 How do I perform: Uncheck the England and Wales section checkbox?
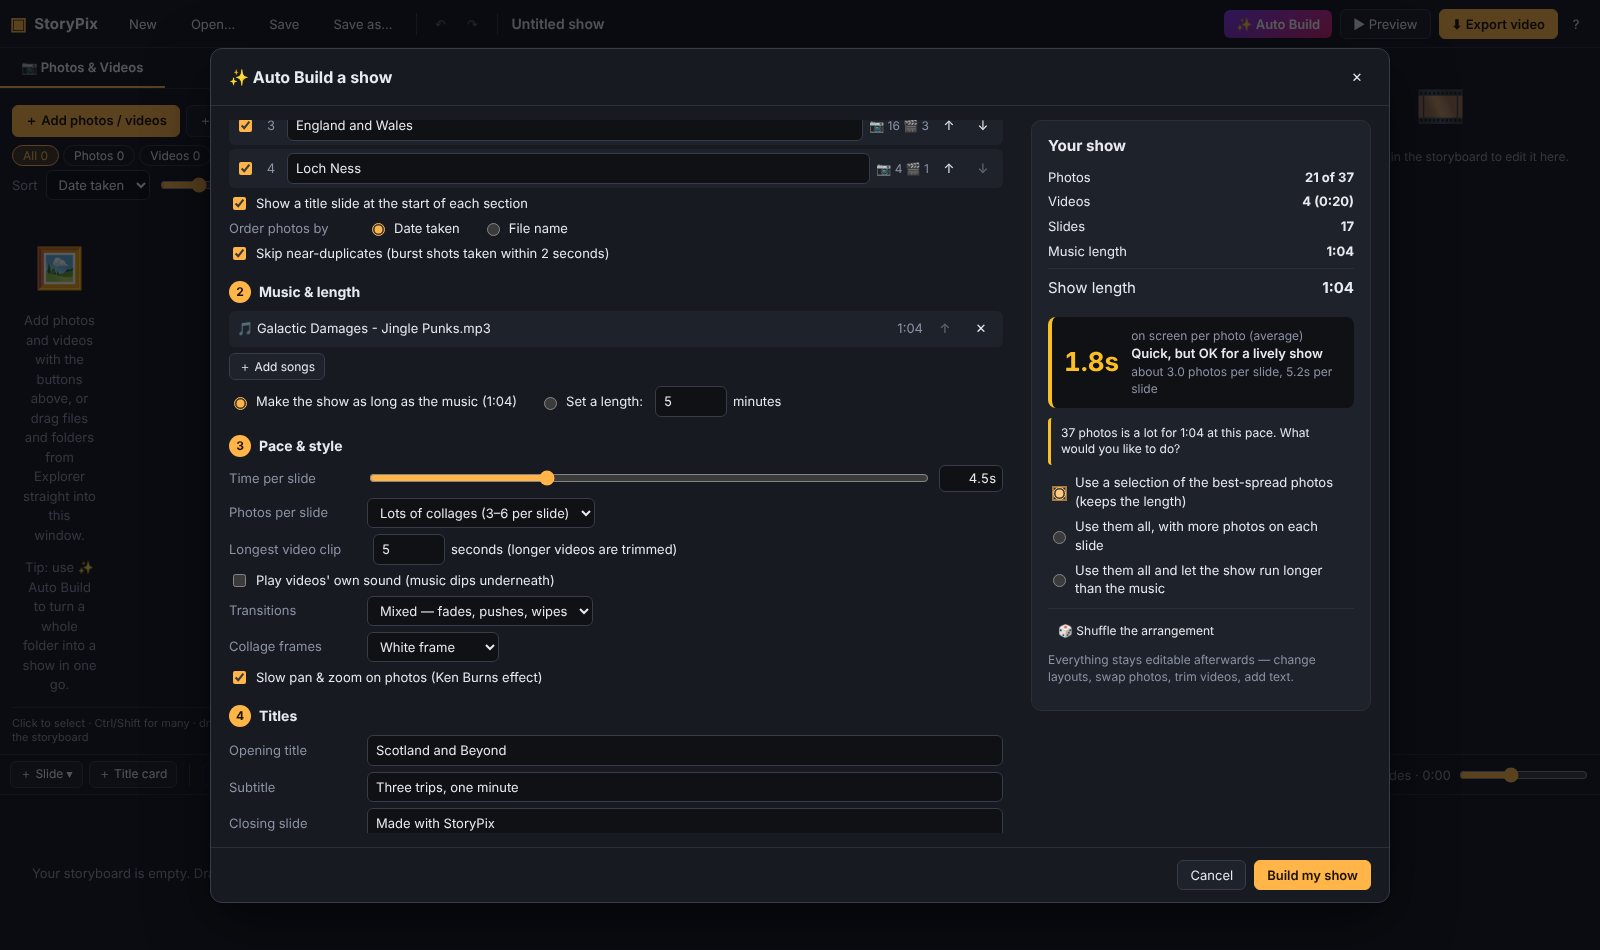[x=246, y=126]
